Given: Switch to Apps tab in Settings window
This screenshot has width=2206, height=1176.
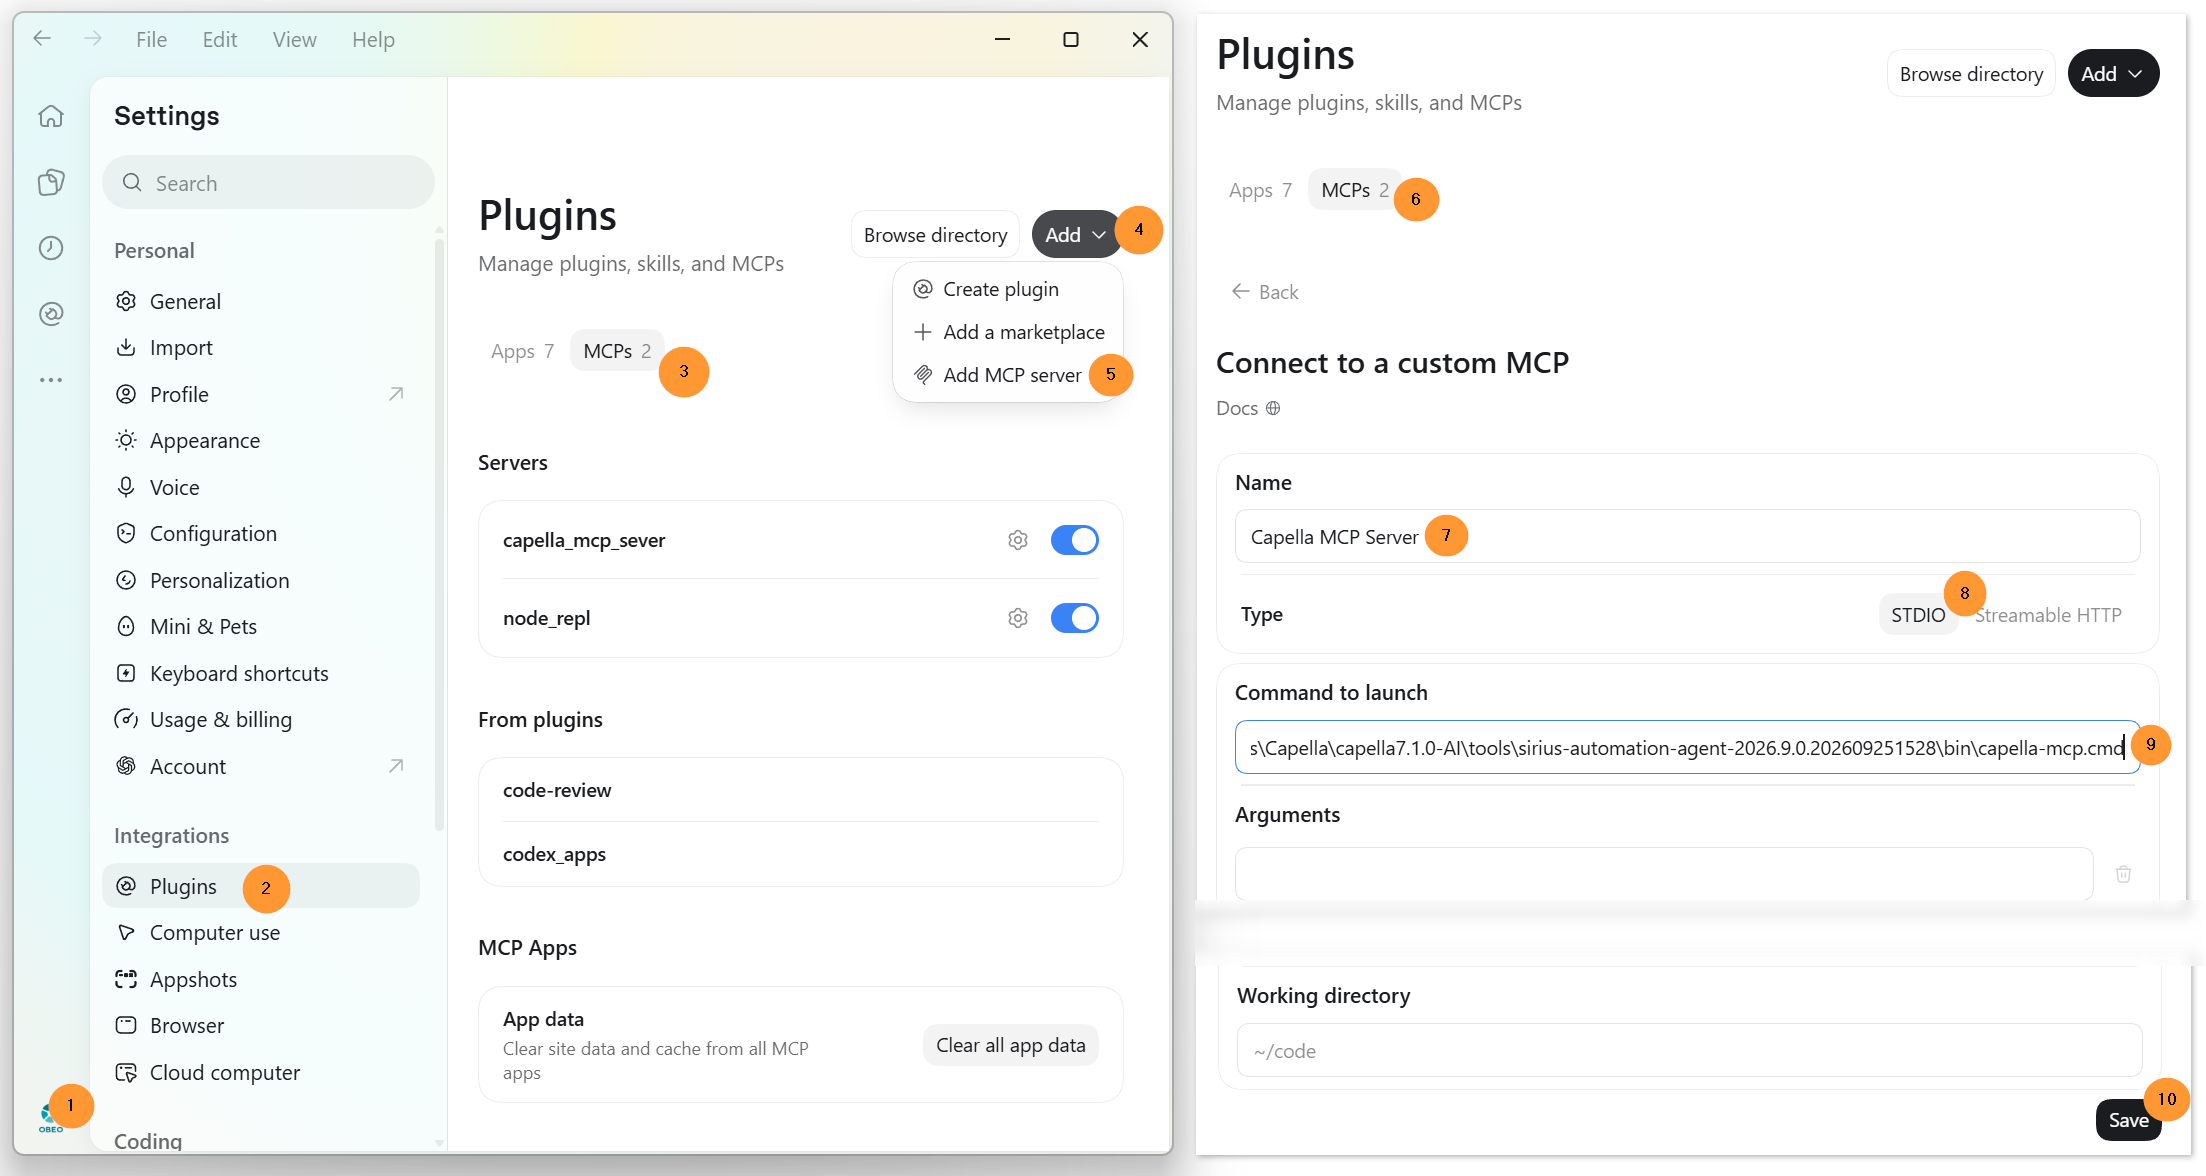Looking at the screenshot, I should pyautogui.click(x=522, y=351).
